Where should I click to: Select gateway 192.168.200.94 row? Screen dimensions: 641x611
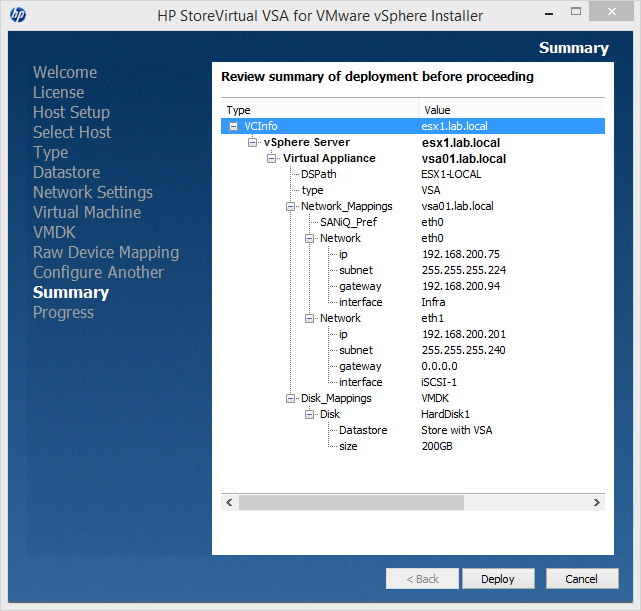click(x=413, y=286)
